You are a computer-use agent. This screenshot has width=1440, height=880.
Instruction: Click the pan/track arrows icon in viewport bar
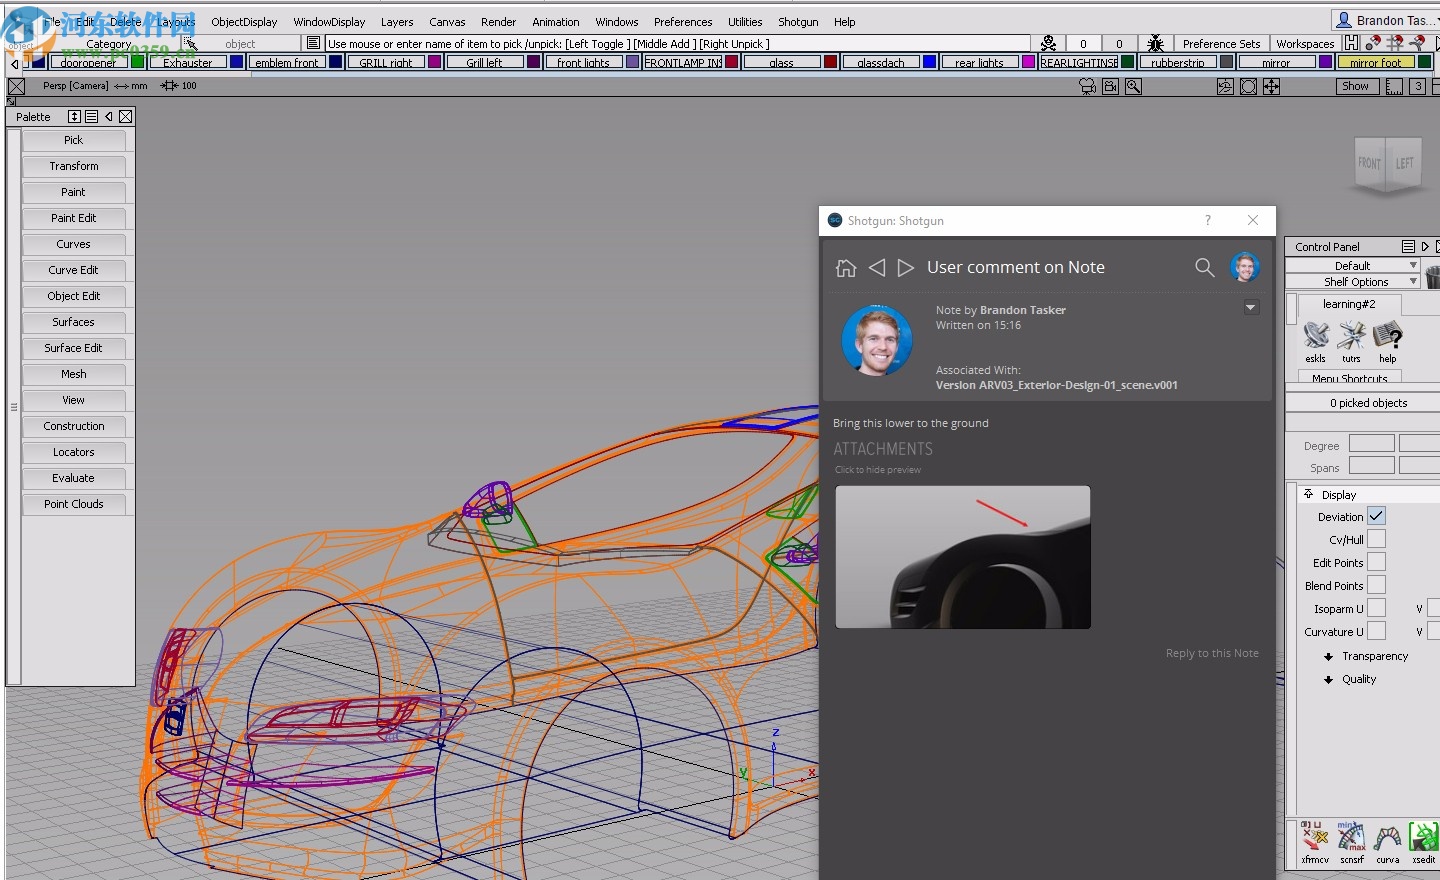pos(1271,87)
